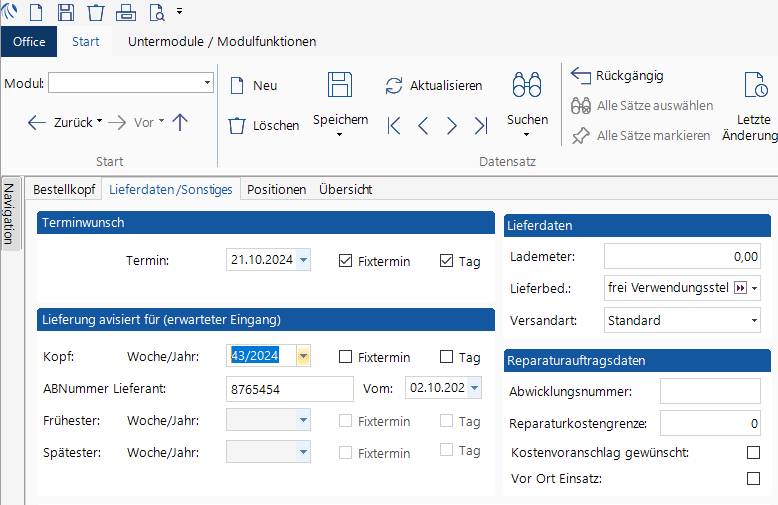The height and width of the screenshot is (505, 778).
Task: Click the ABNummer Lieferant input field
Action: point(290,389)
